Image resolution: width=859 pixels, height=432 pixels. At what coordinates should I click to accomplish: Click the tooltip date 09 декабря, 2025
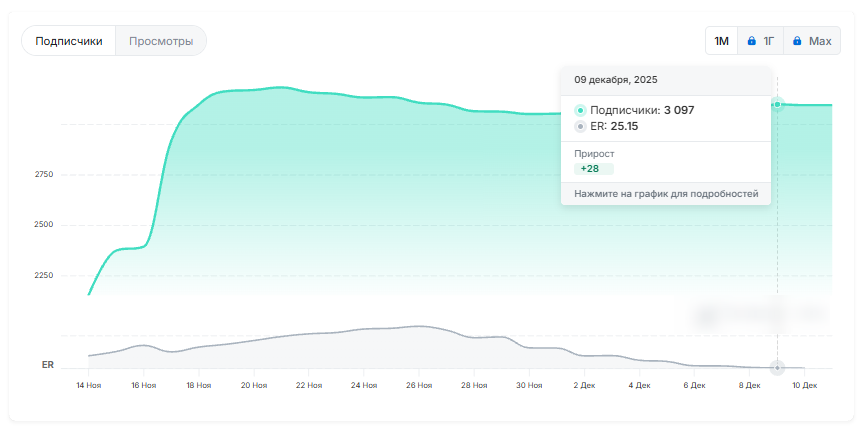(x=616, y=79)
